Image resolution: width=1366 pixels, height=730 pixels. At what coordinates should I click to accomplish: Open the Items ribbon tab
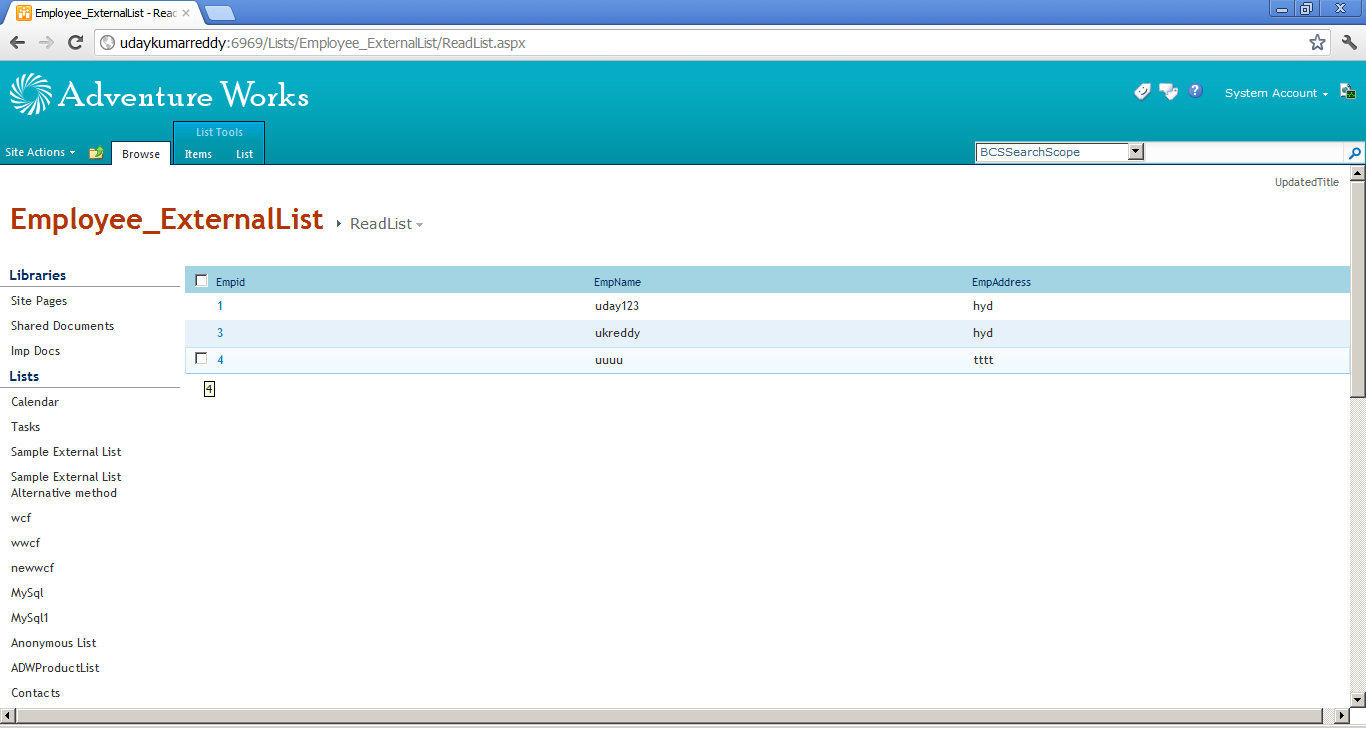[x=198, y=154]
